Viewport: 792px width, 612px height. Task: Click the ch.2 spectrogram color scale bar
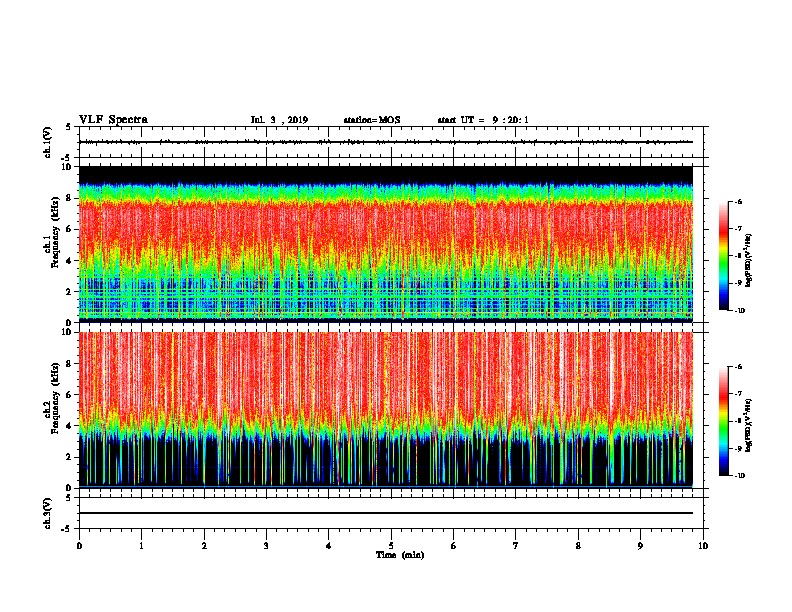(x=723, y=421)
